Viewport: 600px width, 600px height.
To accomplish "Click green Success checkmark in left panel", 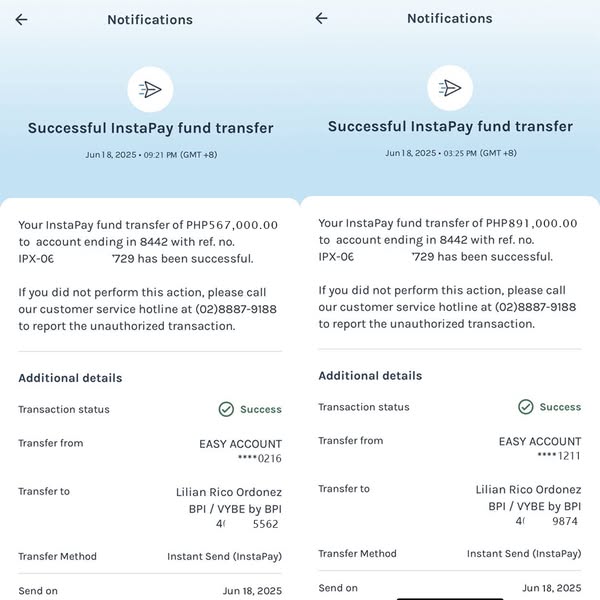I will coord(226,409).
